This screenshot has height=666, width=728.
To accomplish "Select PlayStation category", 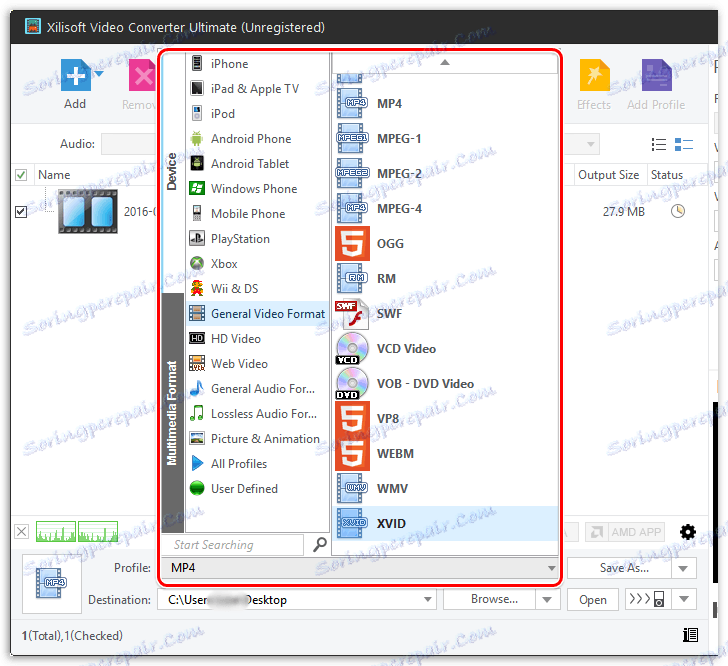I will (257, 239).
